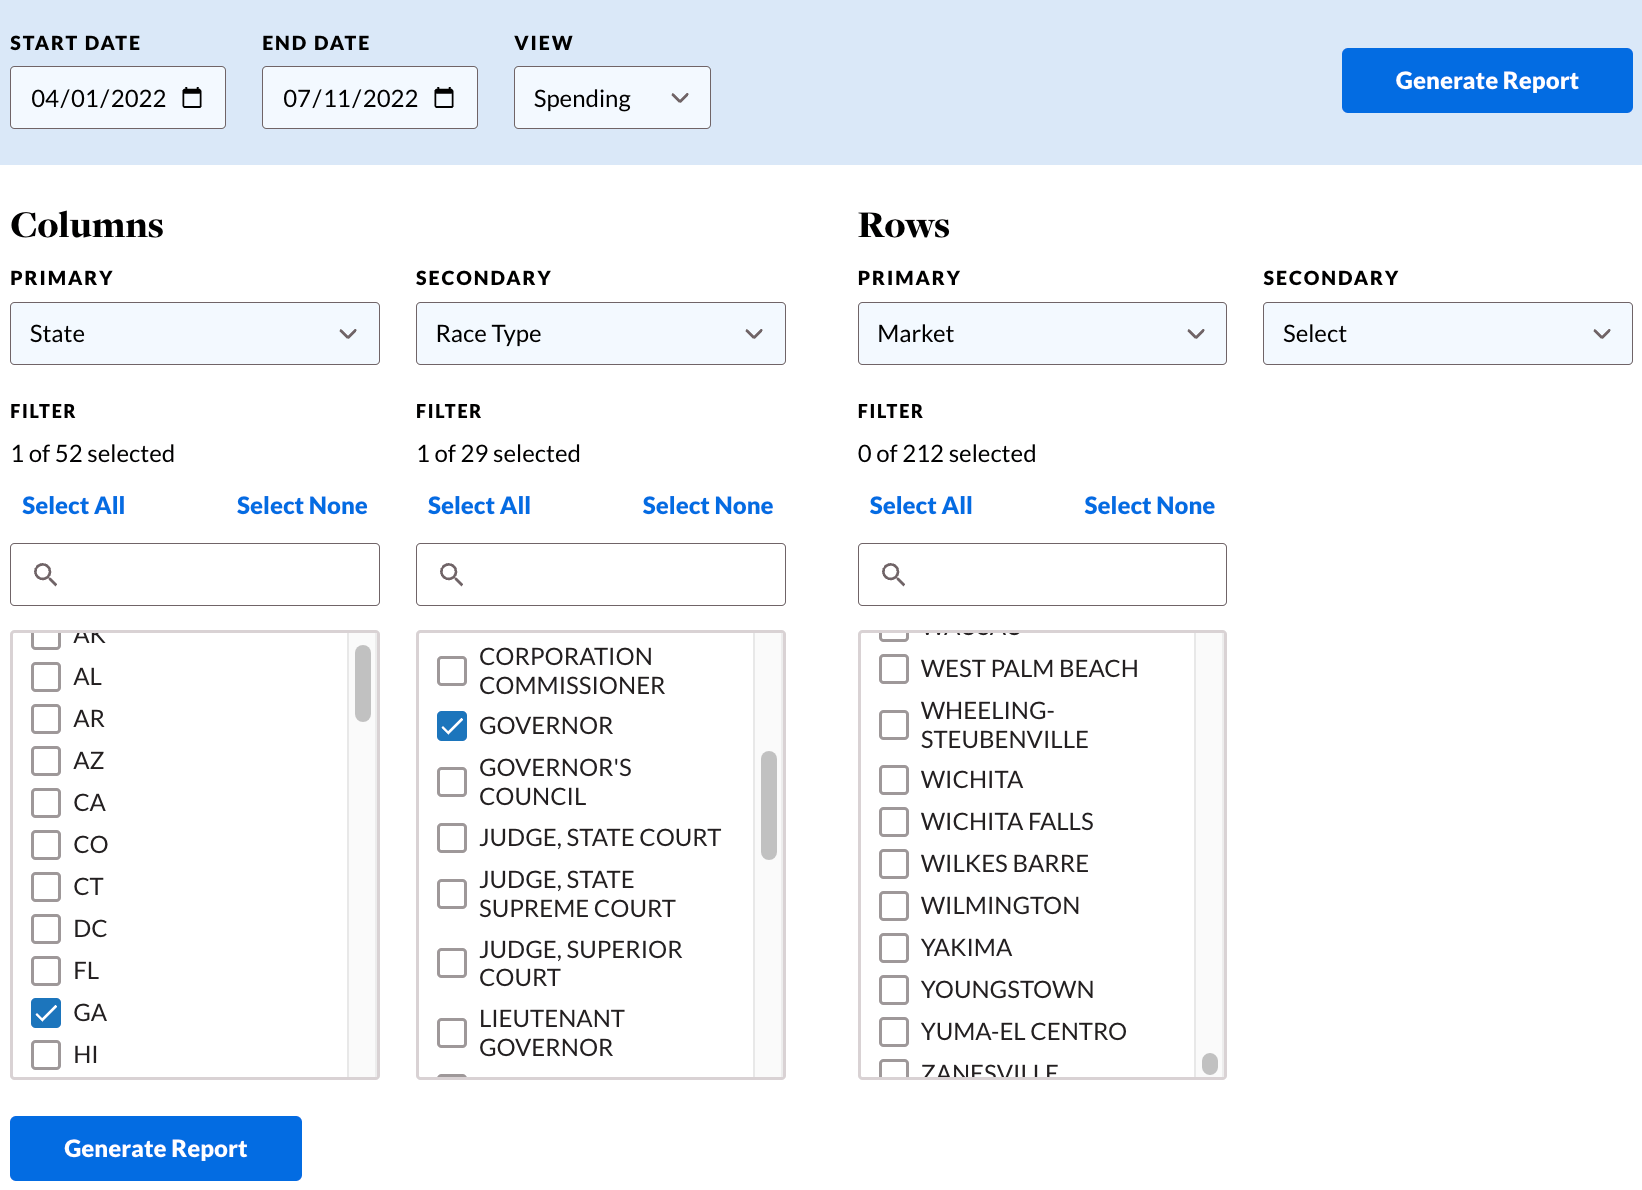The height and width of the screenshot is (1190, 1642).
Task: Click Select None under Market filter
Action: (x=1150, y=506)
